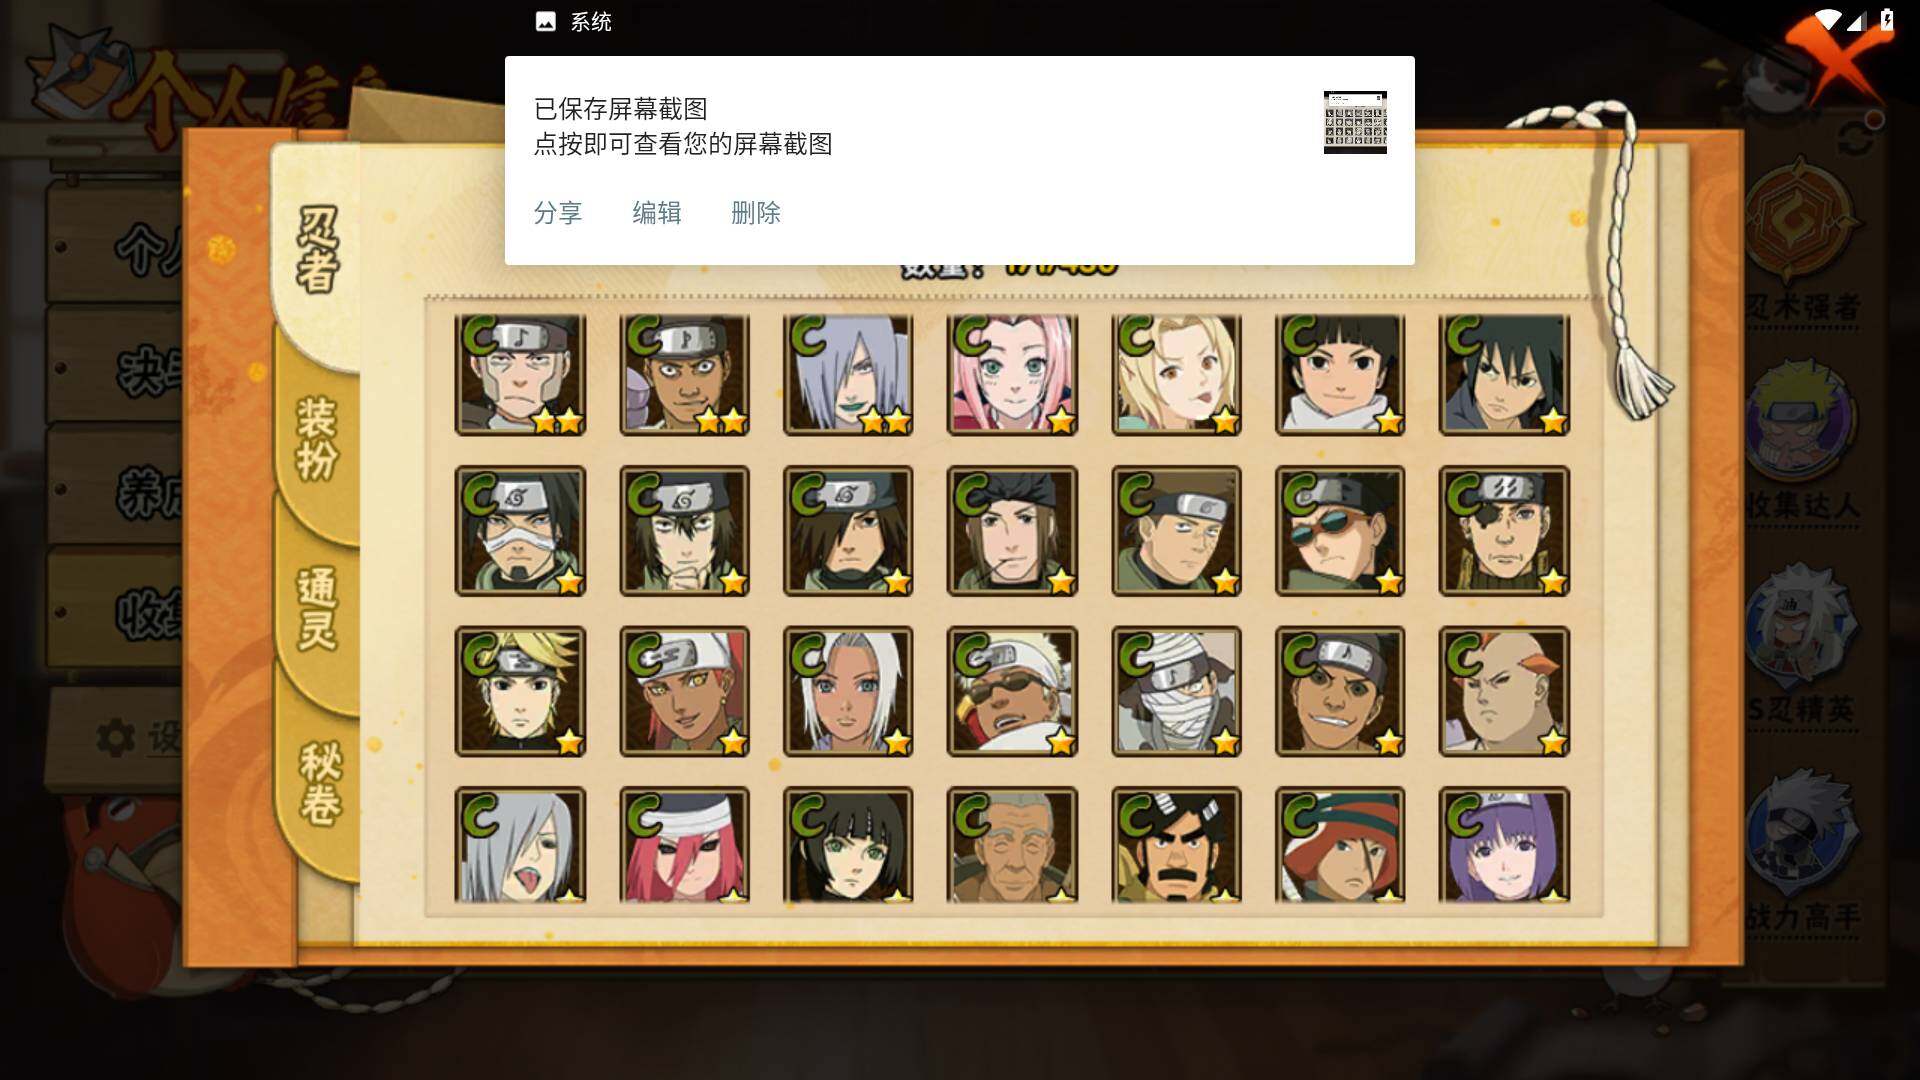Switch to the 通灵 tab

coord(318,608)
